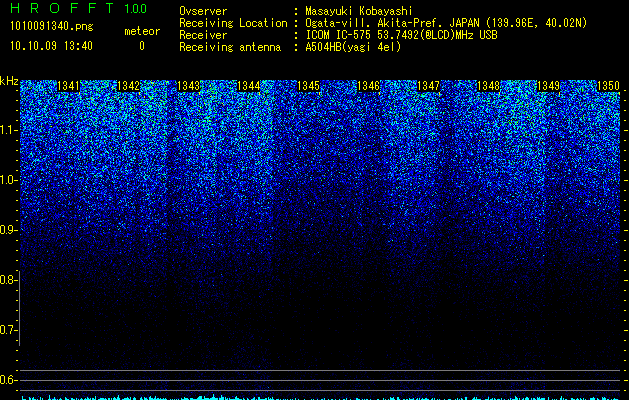This screenshot has height=400, width=629.
Task: Select the 1344 time marker
Action: (249, 86)
